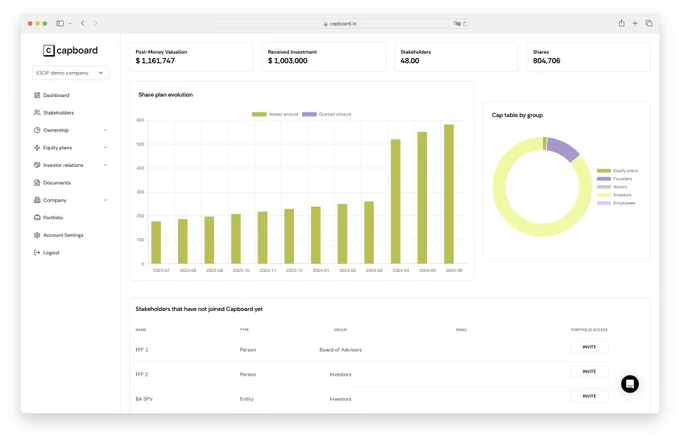680x441 pixels.
Task: Click the Ownership pie icon
Action: point(37,130)
